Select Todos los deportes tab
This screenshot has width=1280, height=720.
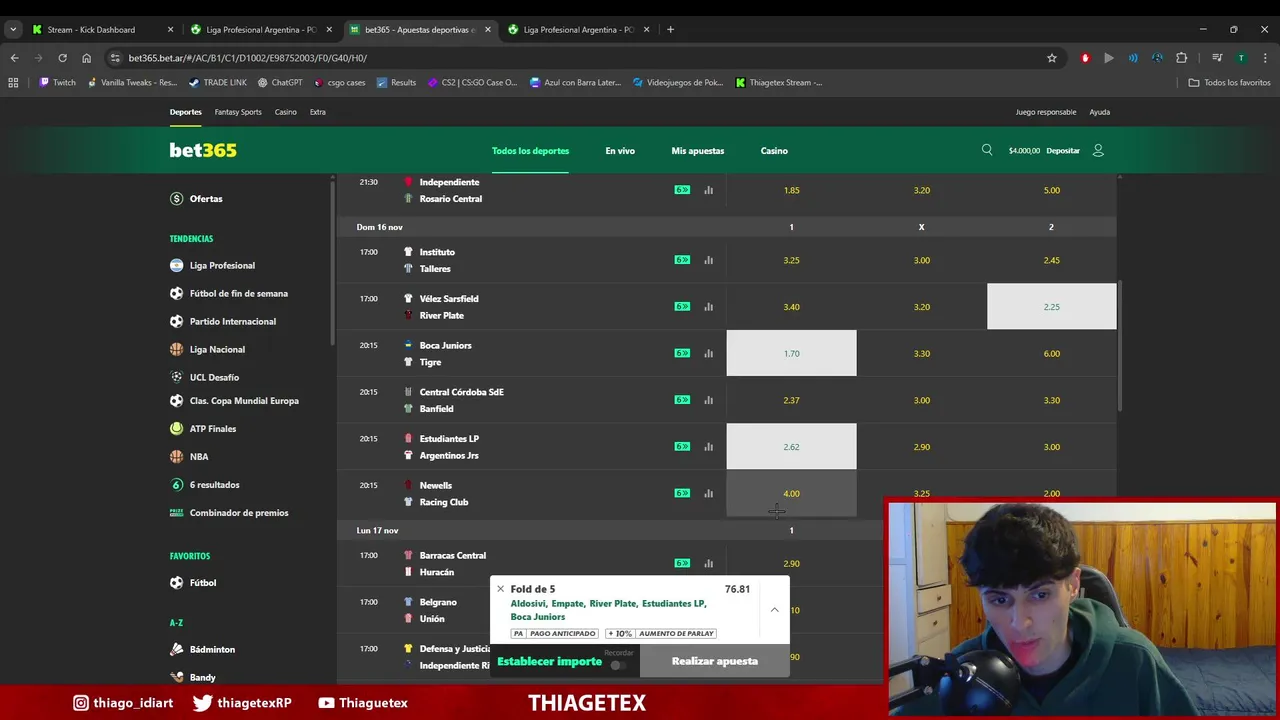(x=530, y=151)
